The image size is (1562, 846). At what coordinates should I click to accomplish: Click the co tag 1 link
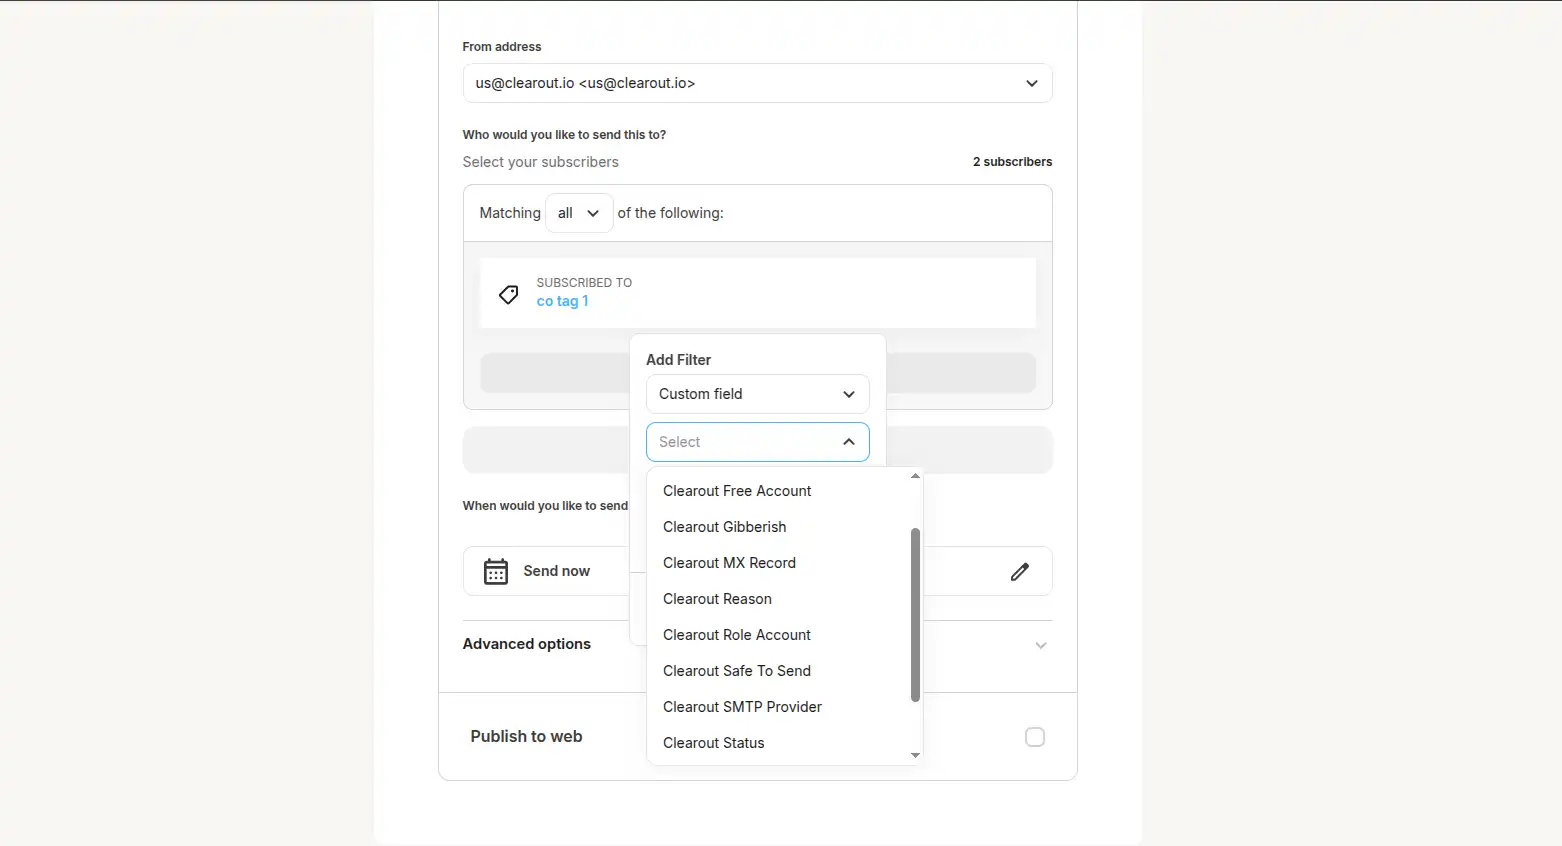click(x=562, y=300)
